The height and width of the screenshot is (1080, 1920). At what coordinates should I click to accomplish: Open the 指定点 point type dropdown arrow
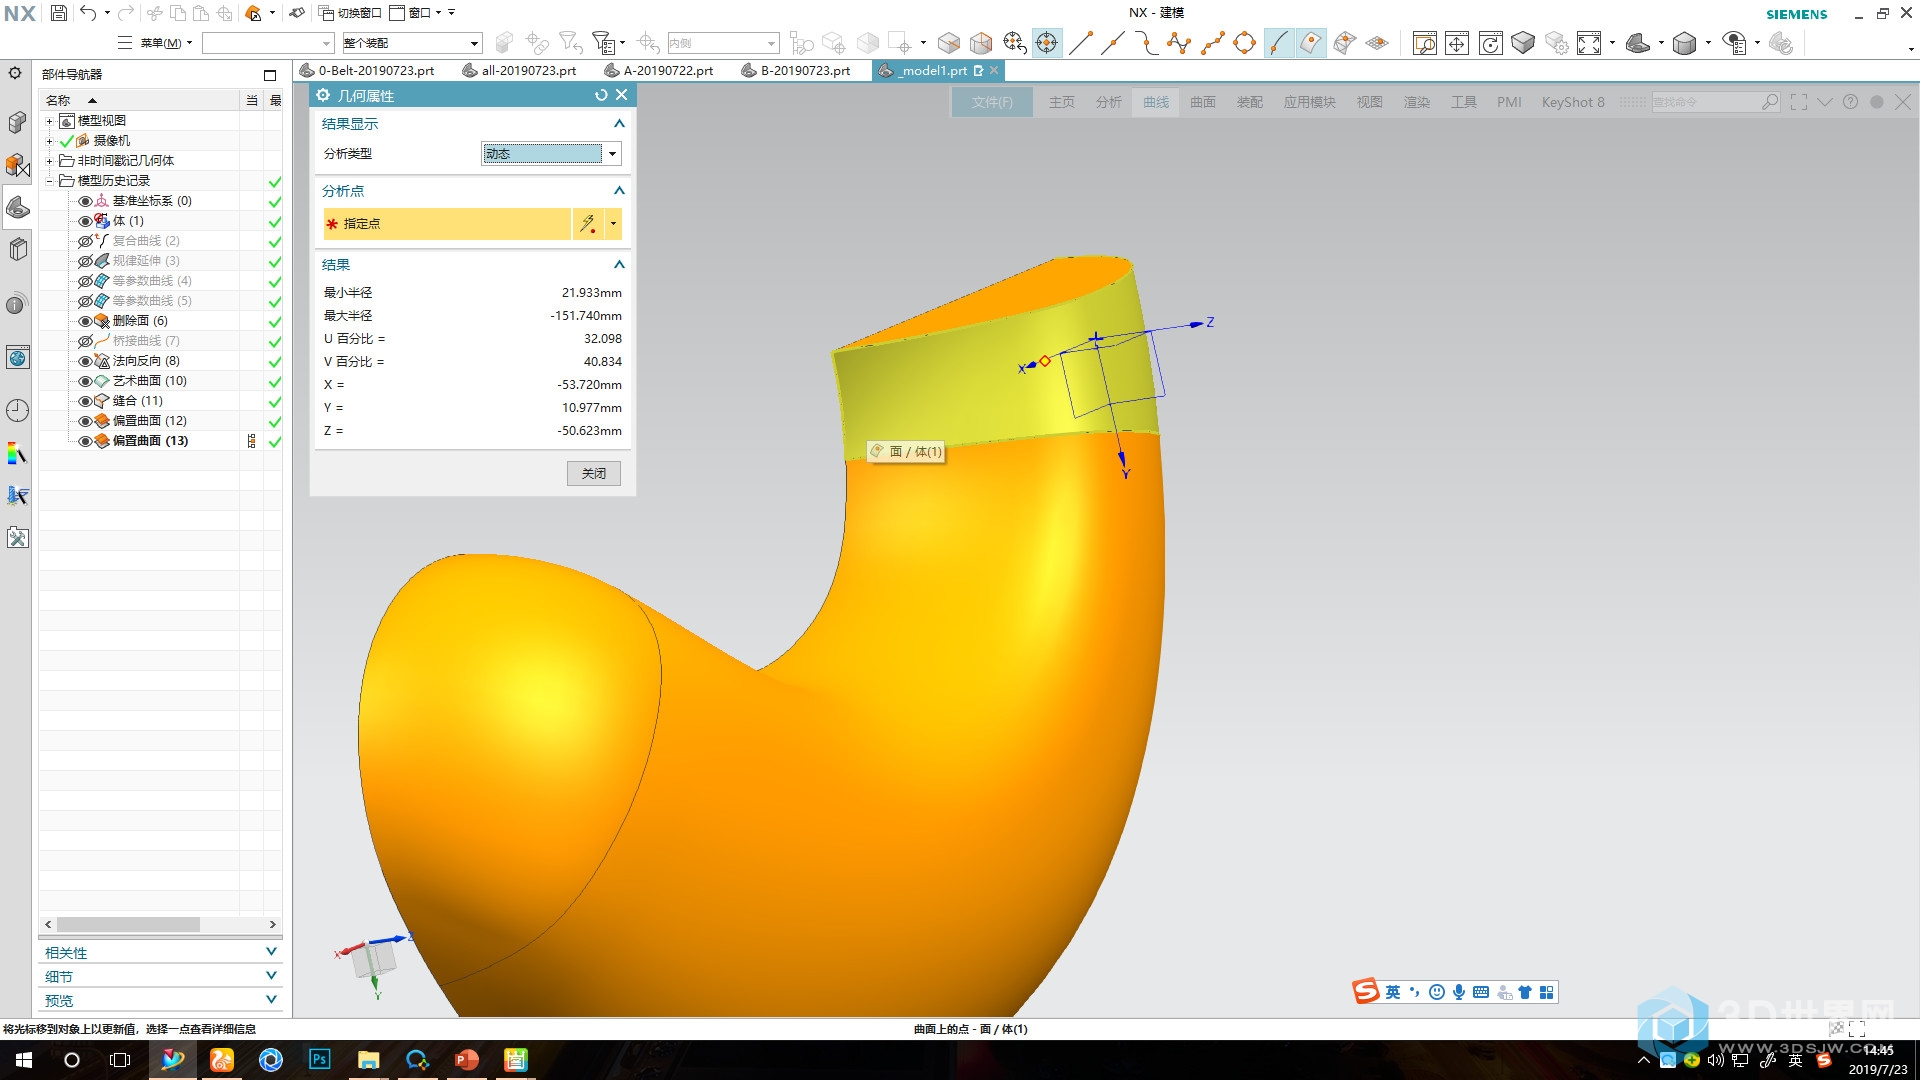tap(613, 224)
